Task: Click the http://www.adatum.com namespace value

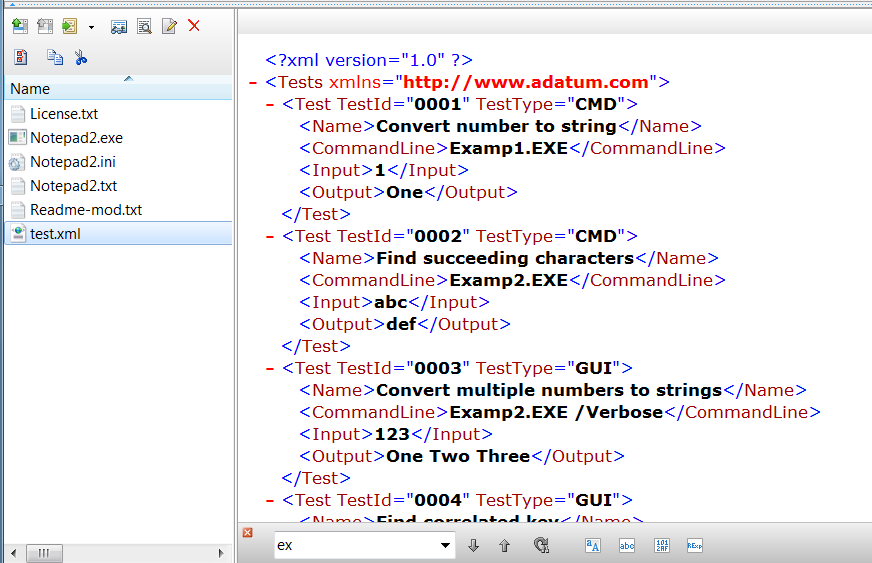Action: 526,82
